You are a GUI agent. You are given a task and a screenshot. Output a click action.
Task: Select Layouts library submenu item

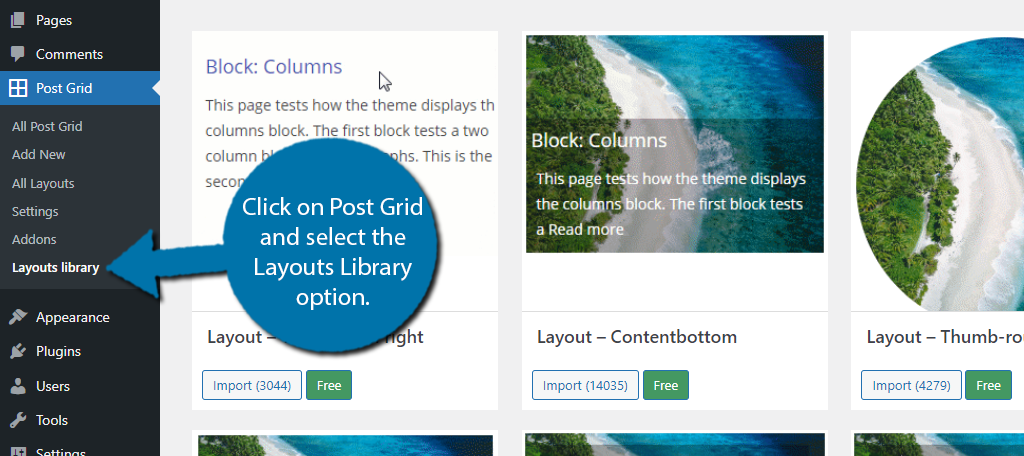[x=56, y=268]
